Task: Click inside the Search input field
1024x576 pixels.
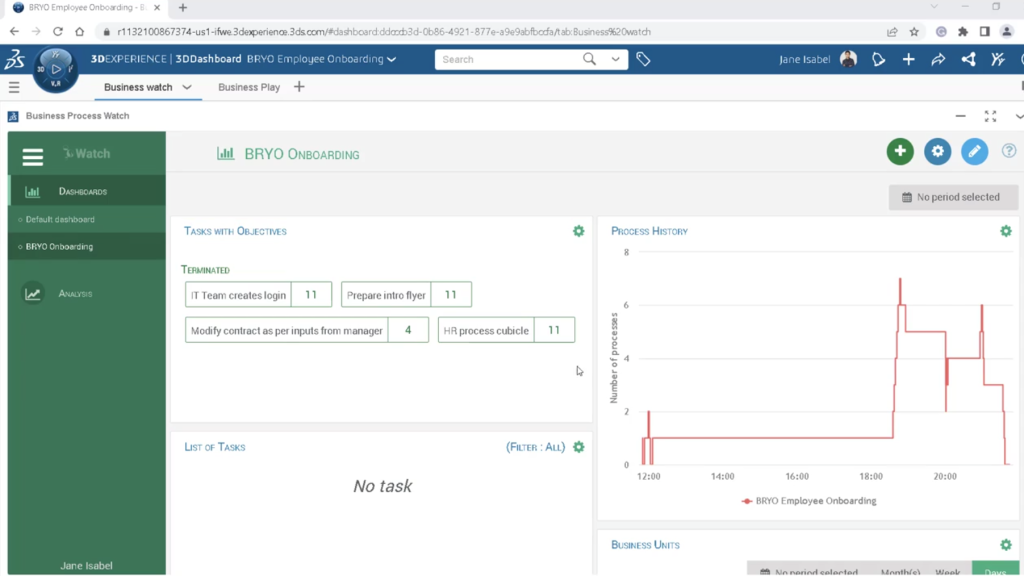Action: [x=509, y=59]
